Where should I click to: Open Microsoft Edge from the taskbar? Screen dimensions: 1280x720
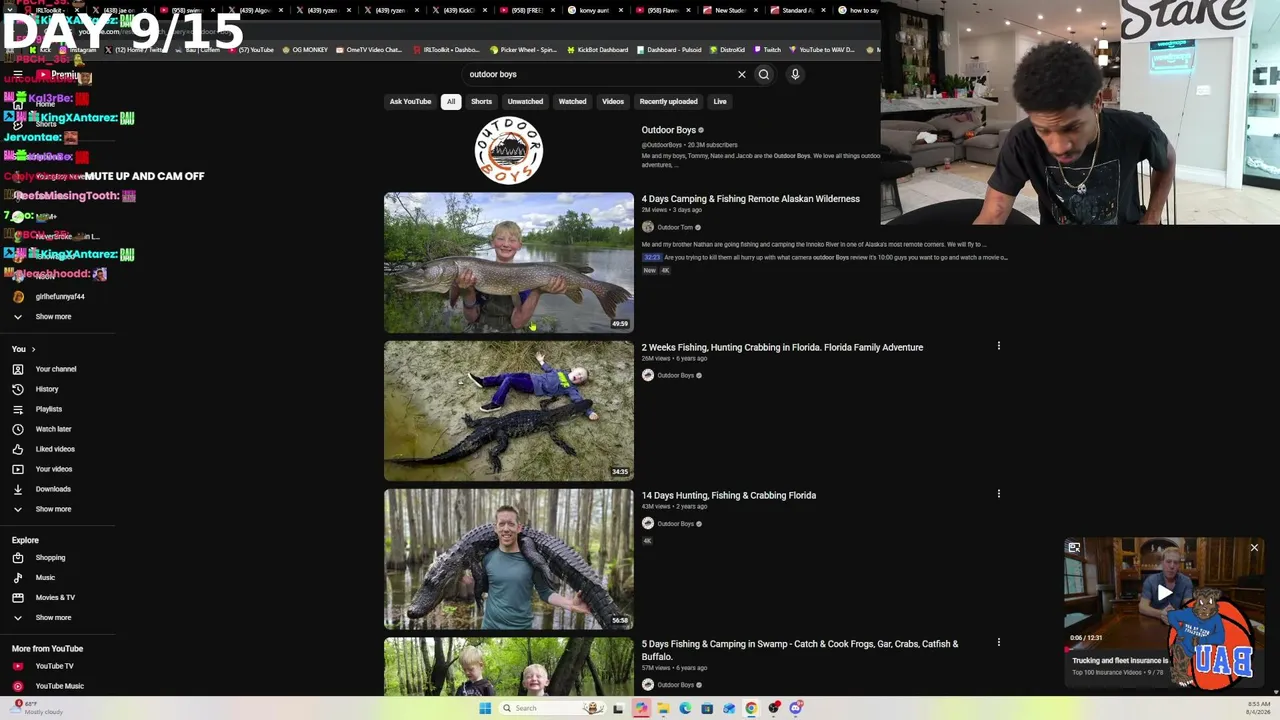coord(685,708)
